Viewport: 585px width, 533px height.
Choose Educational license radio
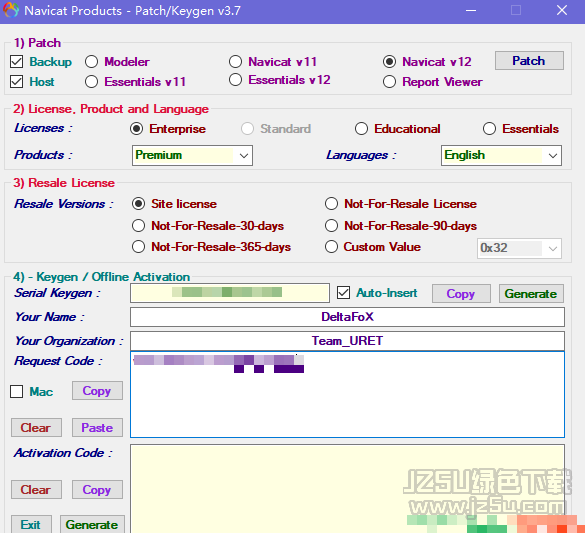click(361, 129)
